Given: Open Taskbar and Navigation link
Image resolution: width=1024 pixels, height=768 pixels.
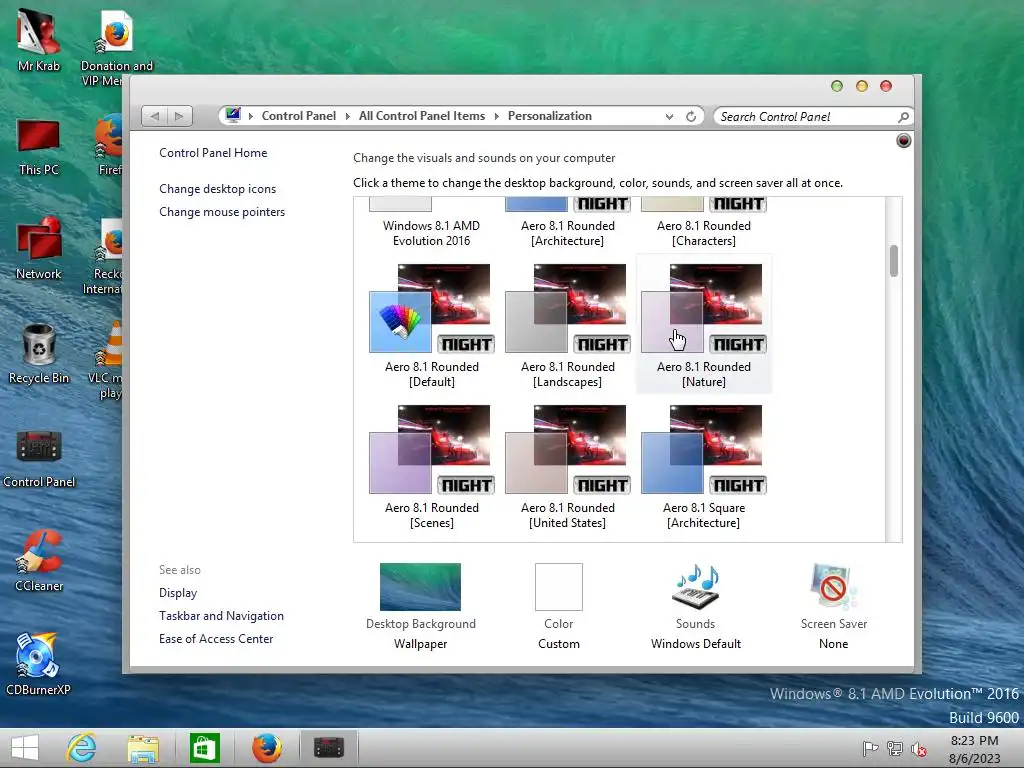Looking at the screenshot, I should click(221, 616).
